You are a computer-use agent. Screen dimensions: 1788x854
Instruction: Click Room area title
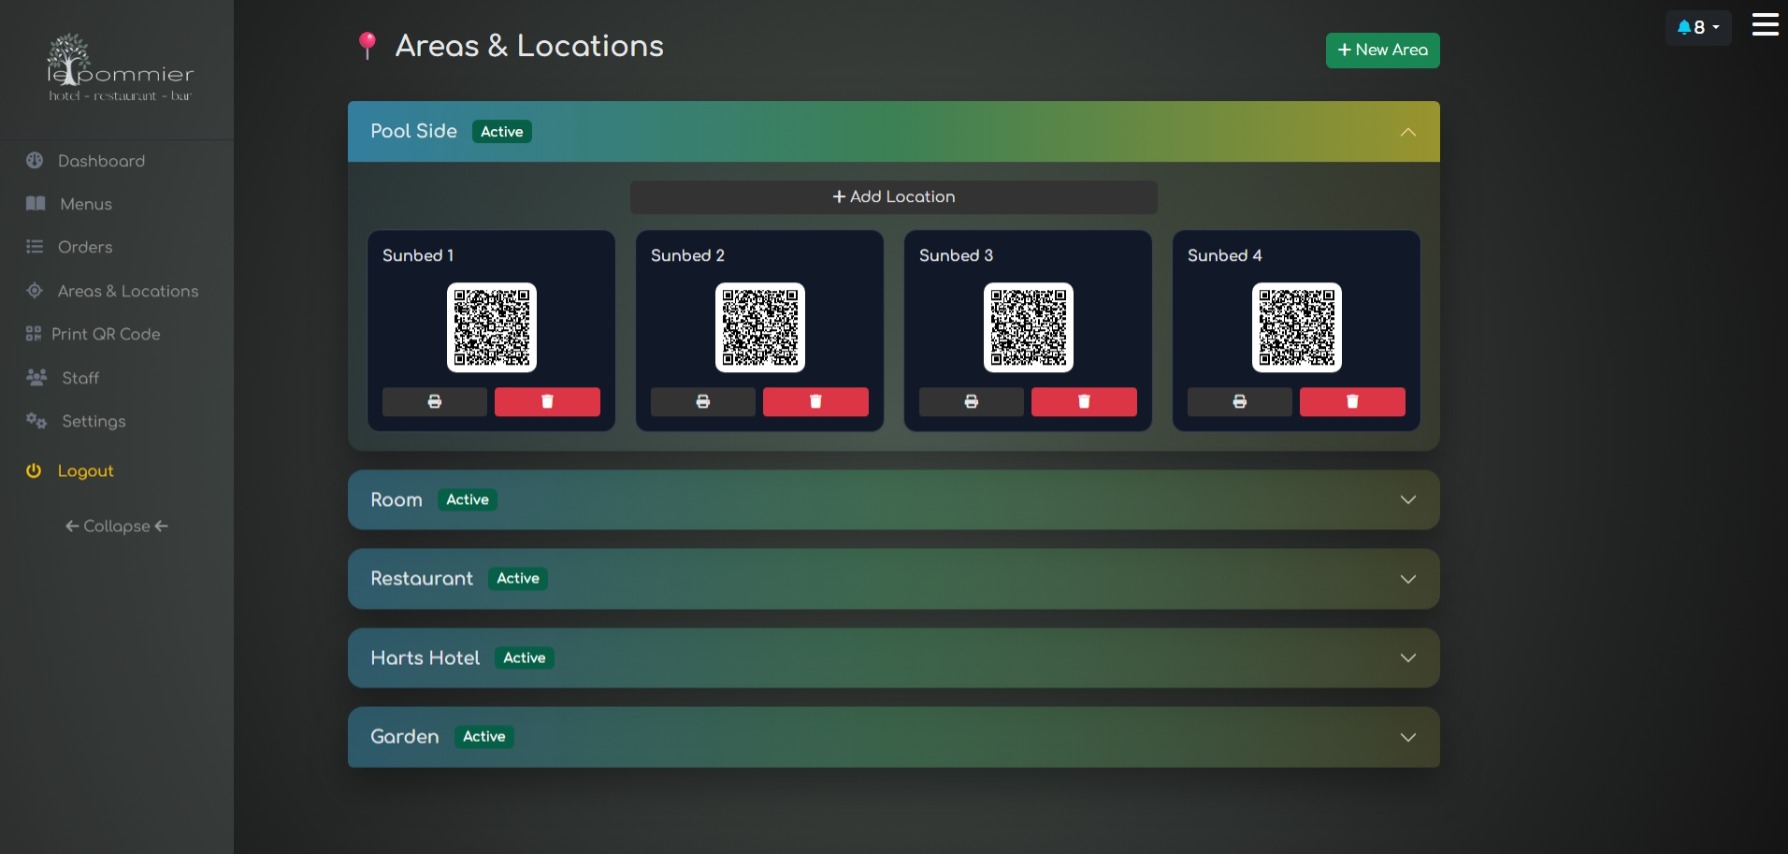(397, 500)
